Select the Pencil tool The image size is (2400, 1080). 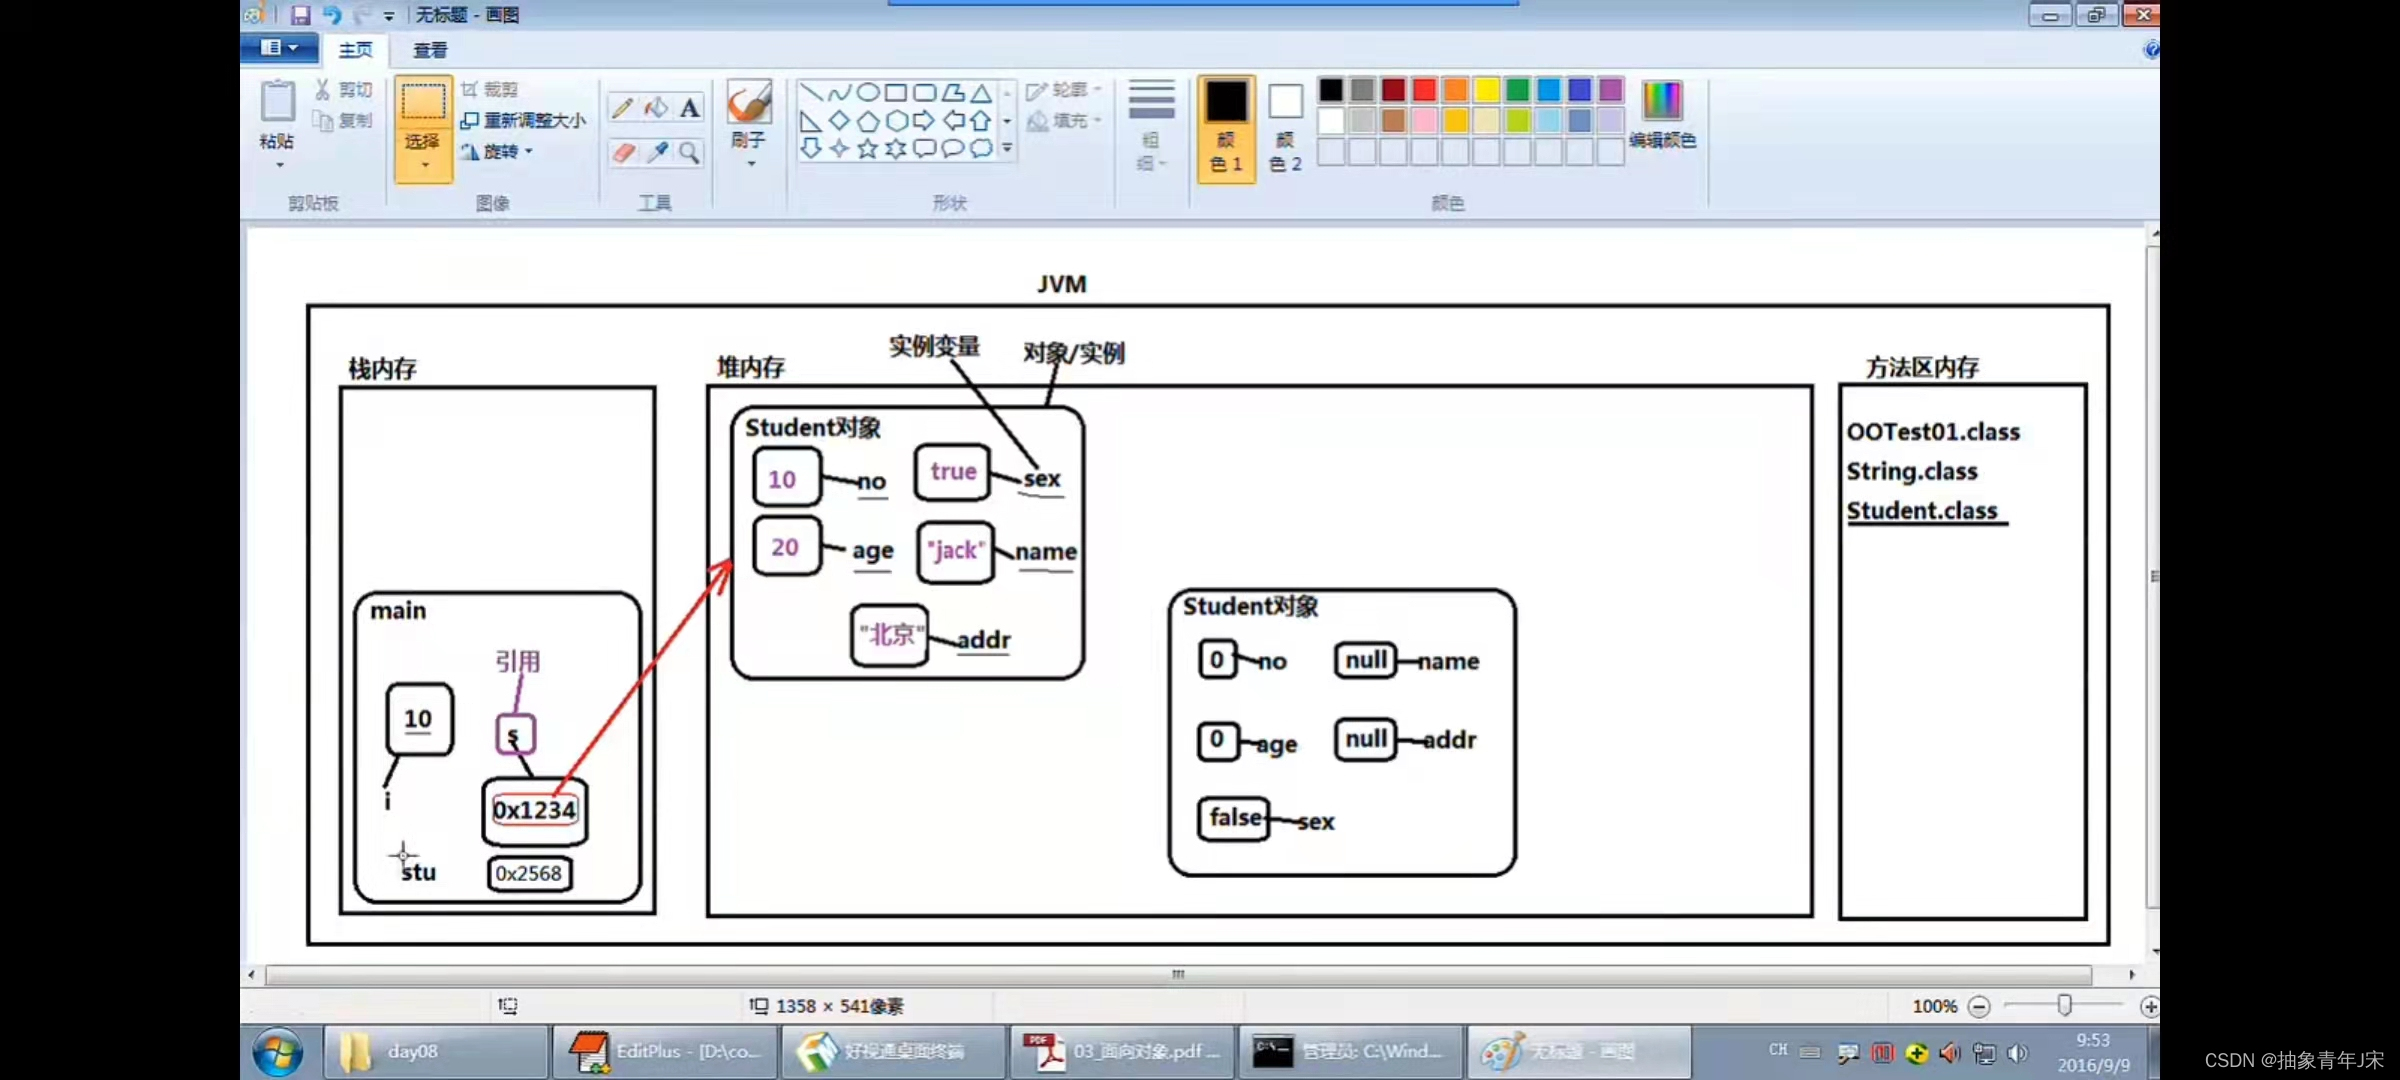[x=622, y=108]
